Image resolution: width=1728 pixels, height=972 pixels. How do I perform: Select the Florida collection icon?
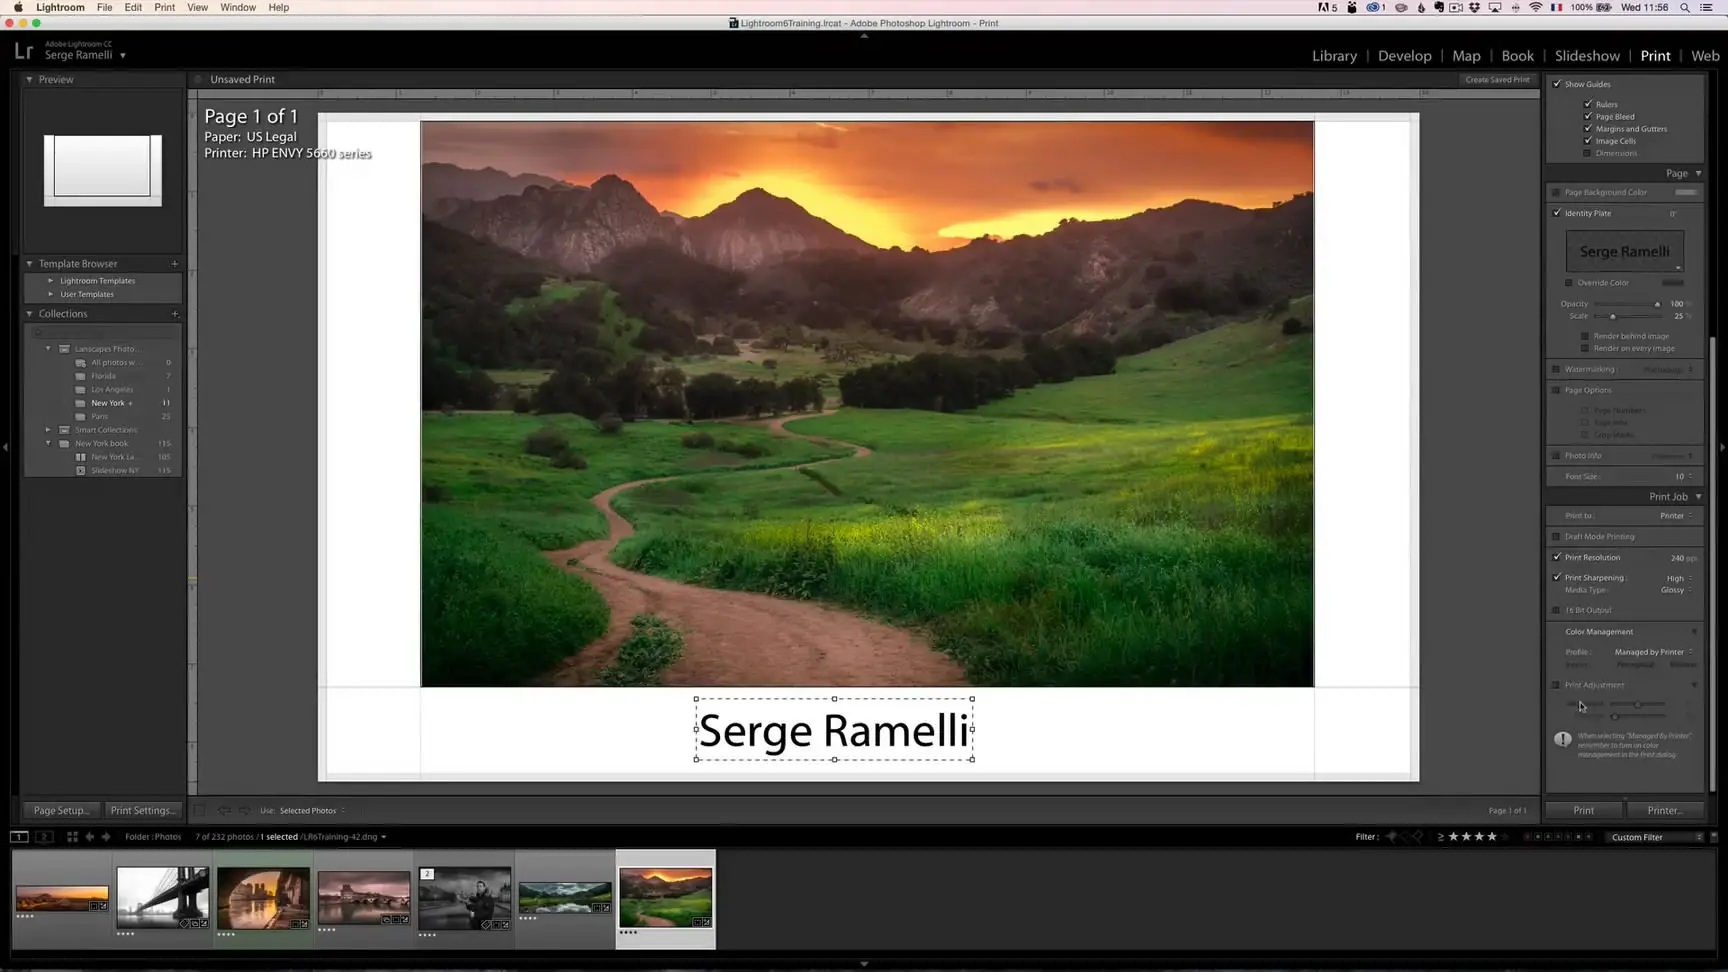pyautogui.click(x=81, y=376)
